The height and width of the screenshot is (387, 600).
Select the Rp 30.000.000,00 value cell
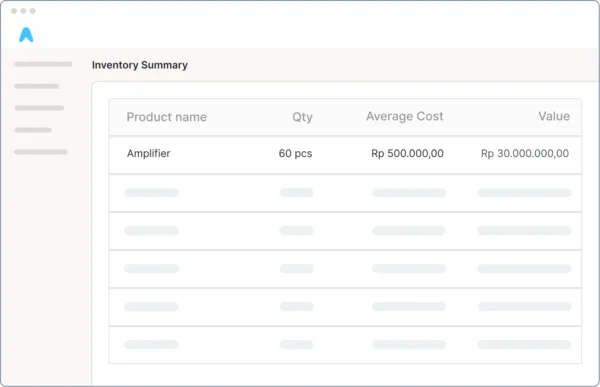coord(525,153)
